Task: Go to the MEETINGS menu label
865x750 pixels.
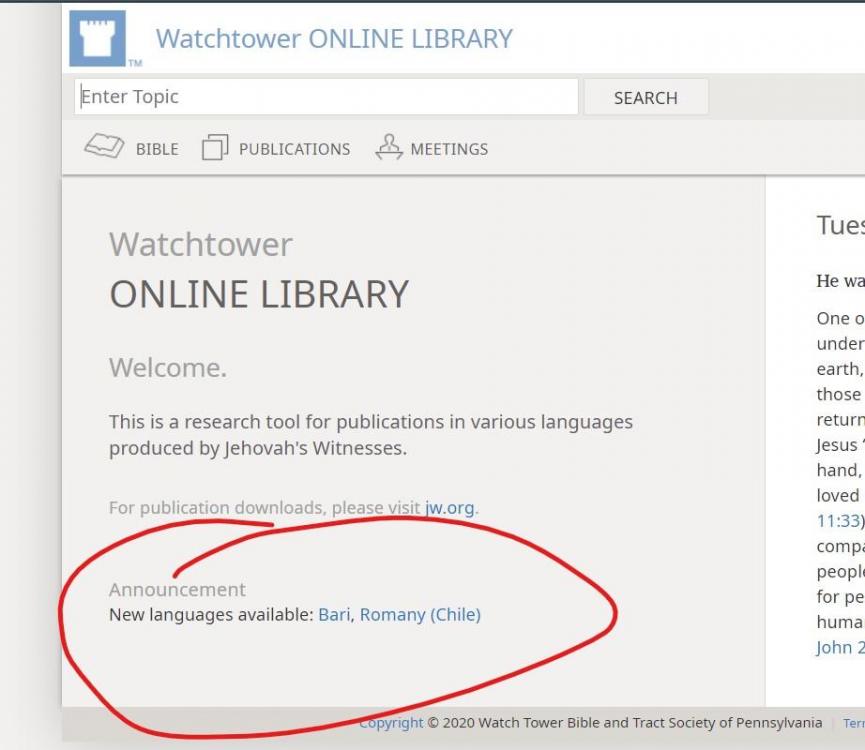Action: coord(449,149)
